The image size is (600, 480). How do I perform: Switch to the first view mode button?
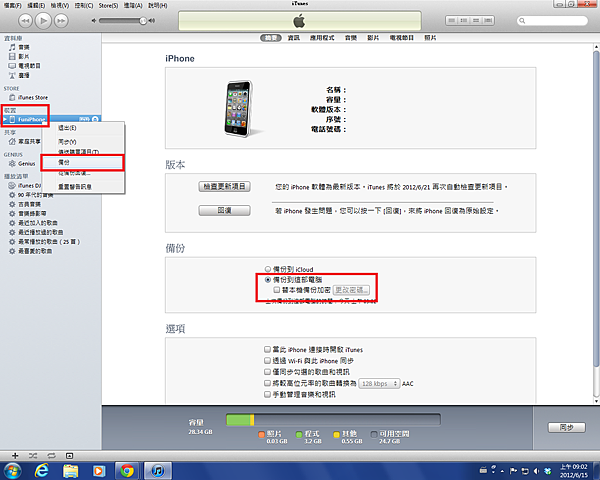452,21
